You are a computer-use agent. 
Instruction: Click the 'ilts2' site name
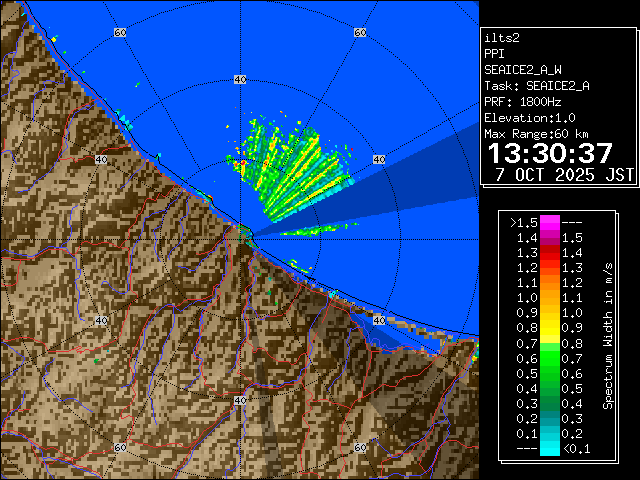pyautogui.click(x=502, y=37)
